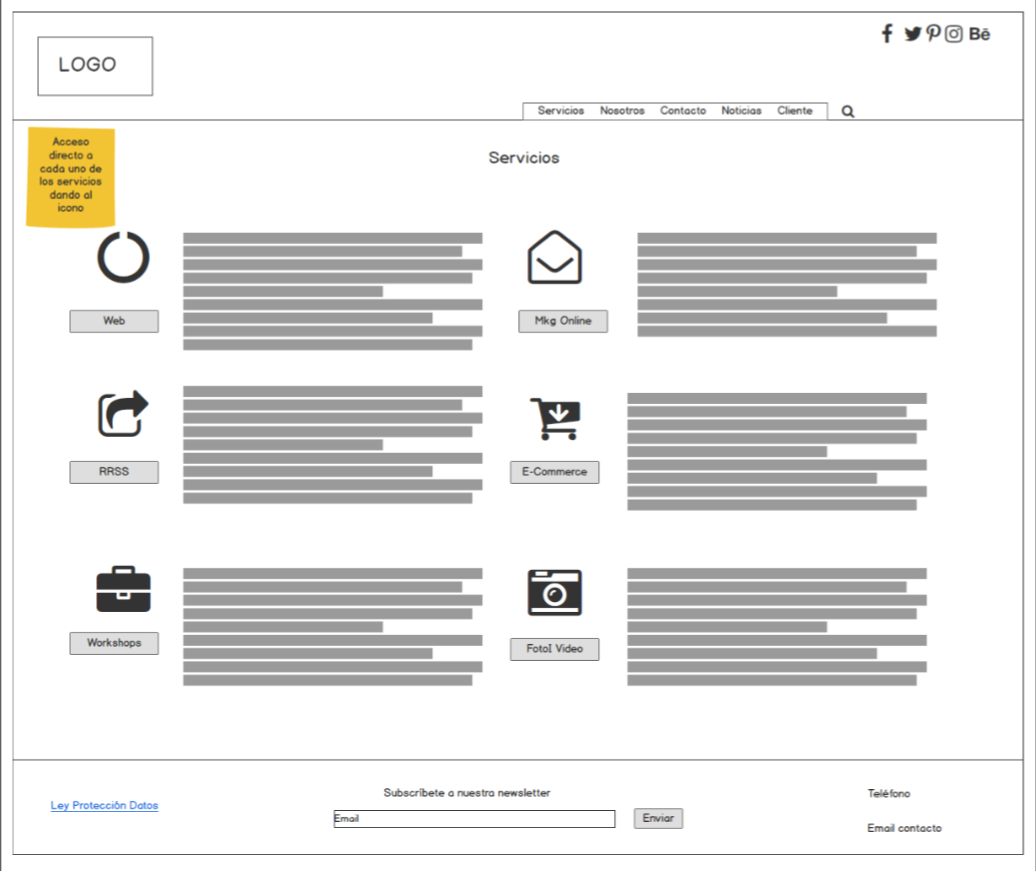1036x871 pixels.
Task: Click the share arrow RRSS icon
Action: pyautogui.click(x=123, y=413)
